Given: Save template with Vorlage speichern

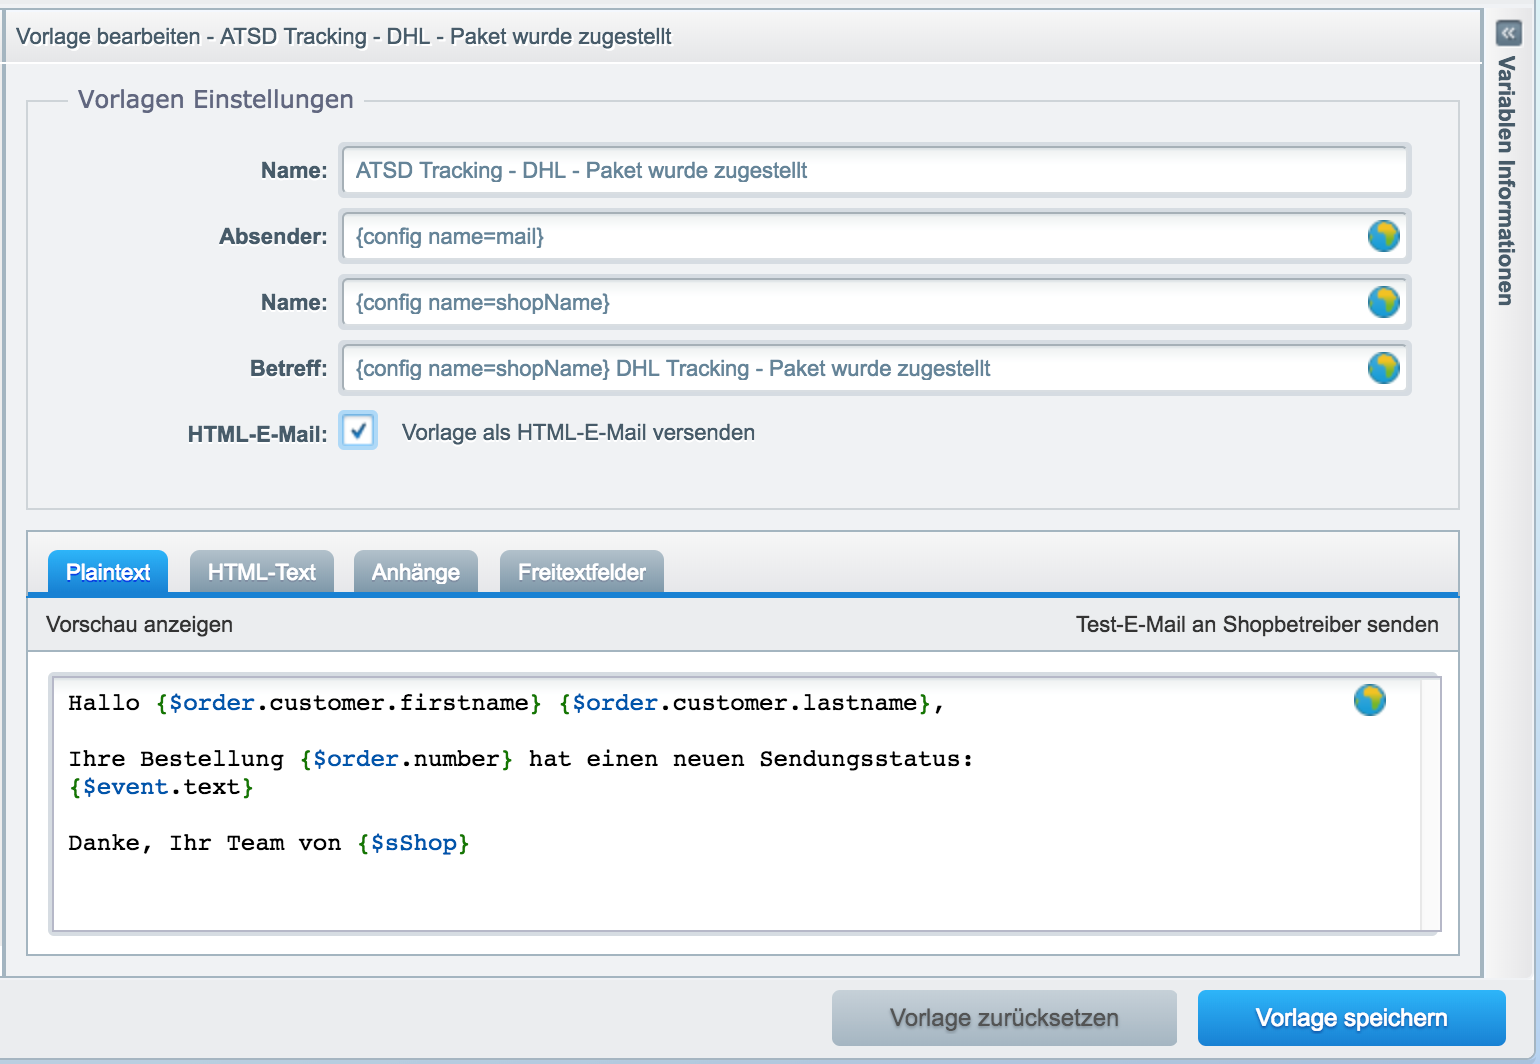Looking at the screenshot, I should coord(1351,1018).
